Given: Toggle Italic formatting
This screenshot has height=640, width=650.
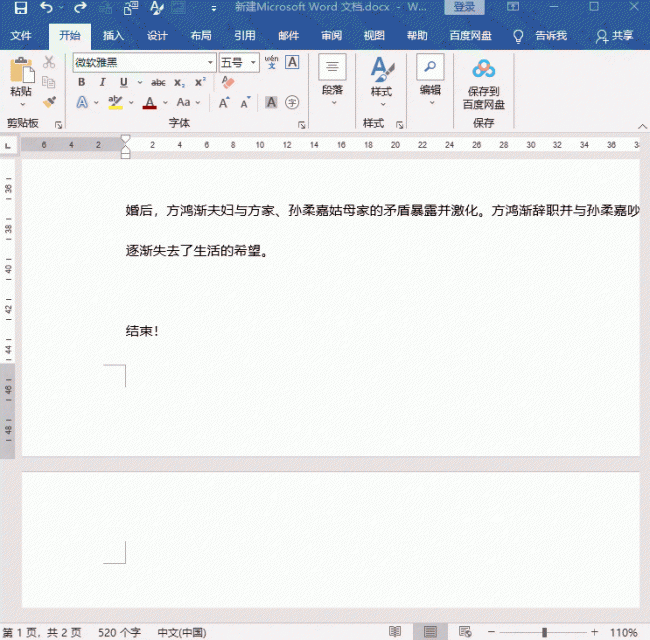Looking at the screenshot, I should [102, 82].
